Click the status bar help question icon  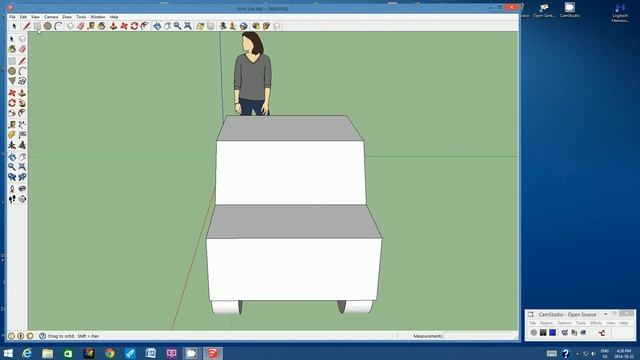tap(42, 336)
